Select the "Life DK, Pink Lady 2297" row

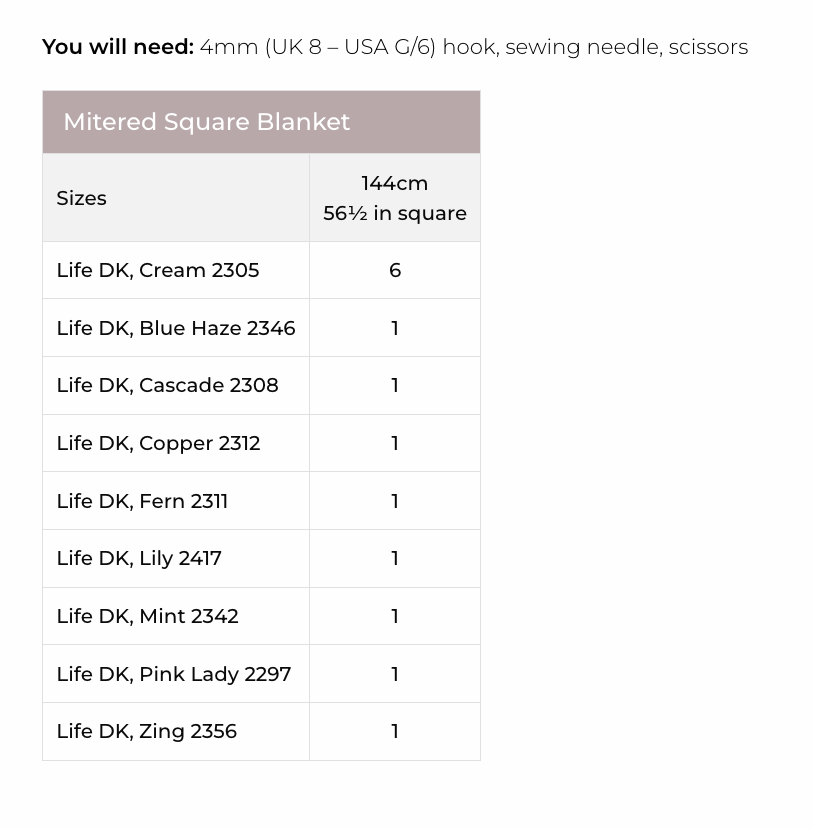pos(174,674)
